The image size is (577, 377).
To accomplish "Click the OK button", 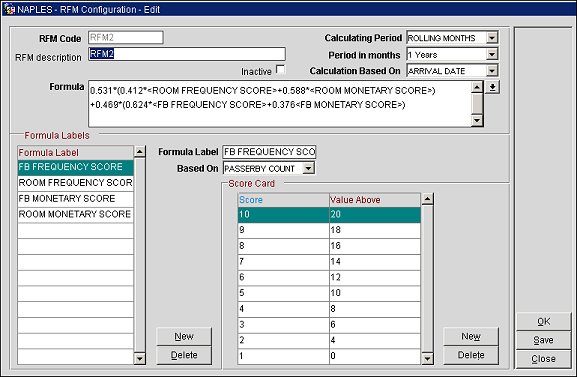I will pyautogui.click(x=544, y=322).
